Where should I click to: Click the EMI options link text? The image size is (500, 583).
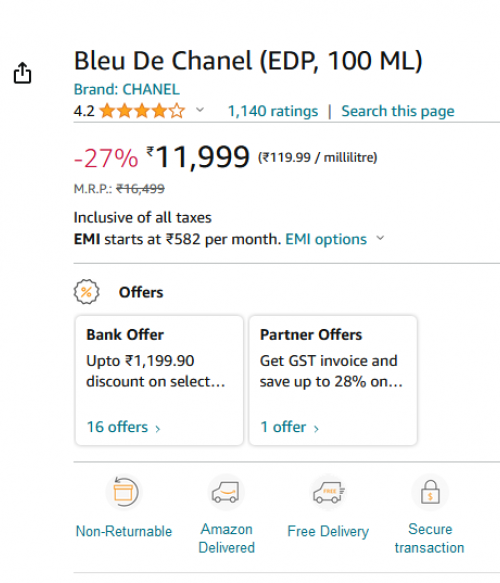[326, 239]
